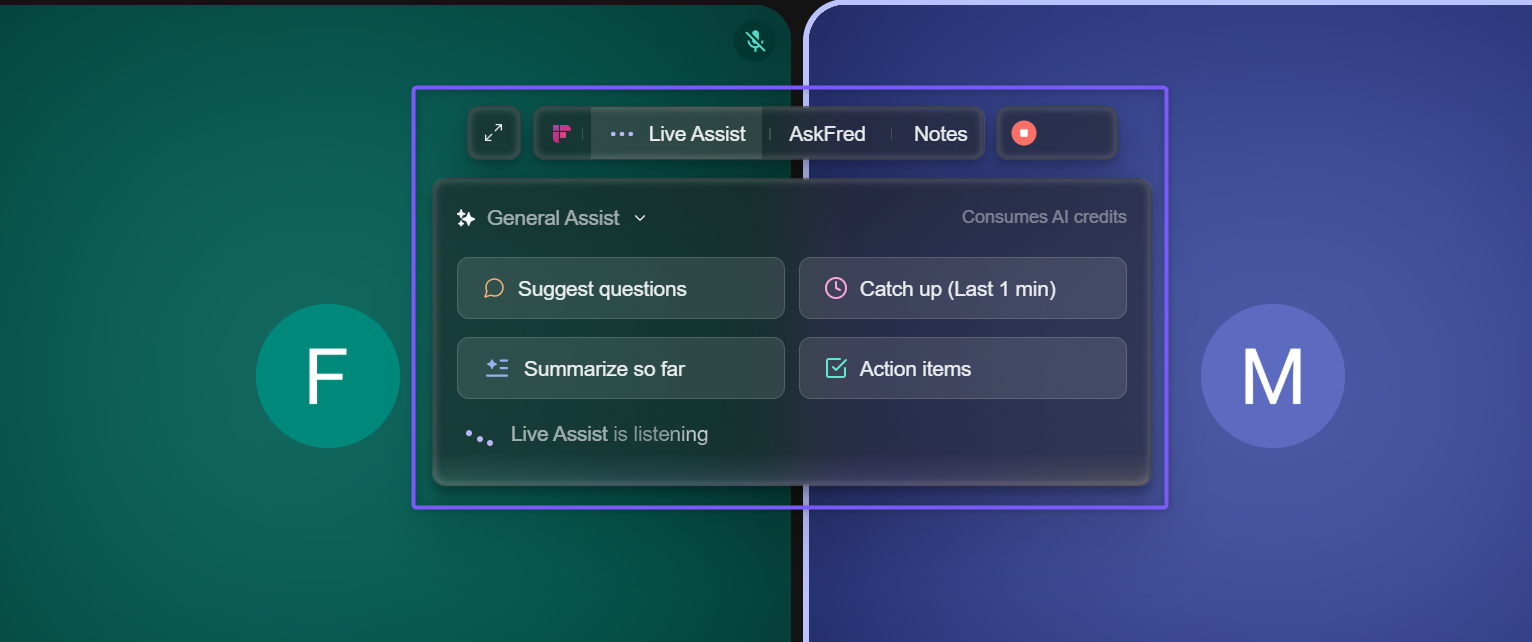
Task: Click the listening dots indicator icon
Action: point(479,437)
